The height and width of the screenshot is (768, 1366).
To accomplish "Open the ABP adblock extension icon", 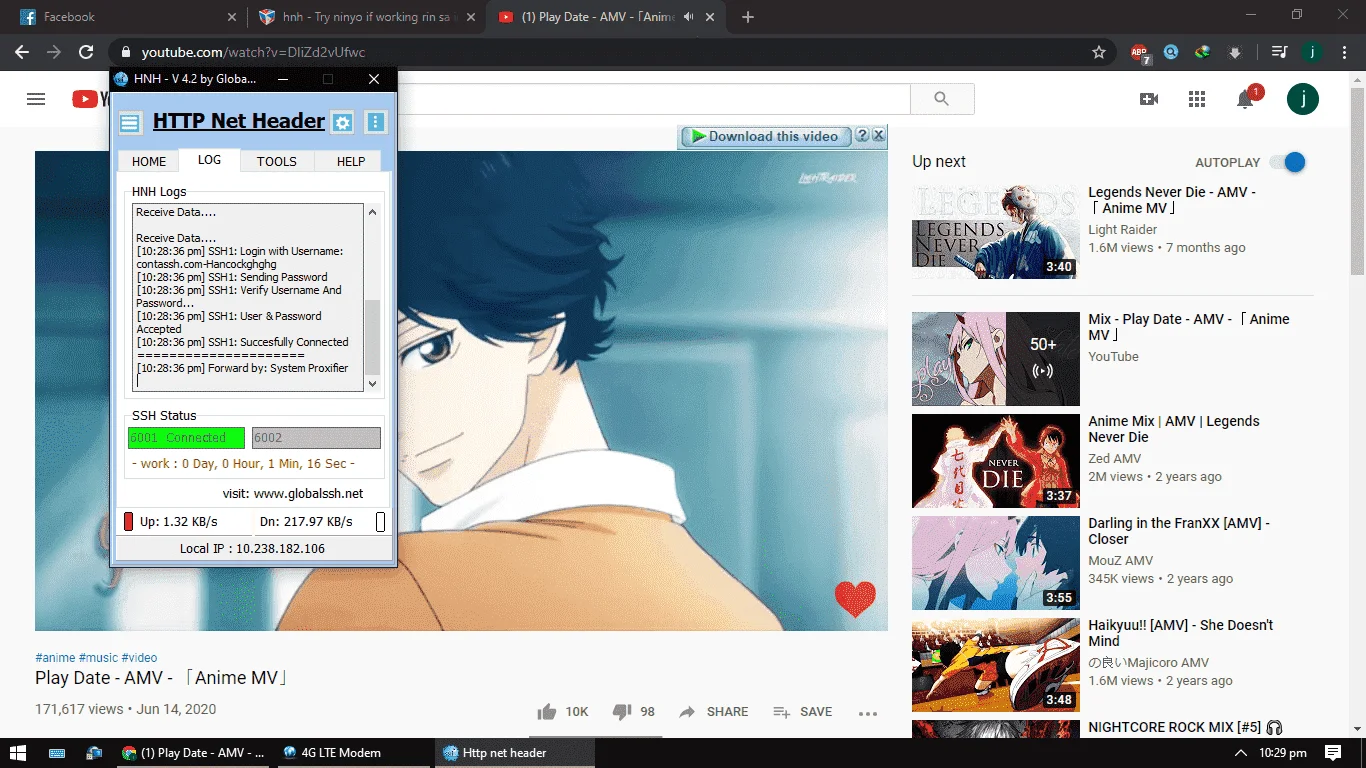I will [1139, 53].
